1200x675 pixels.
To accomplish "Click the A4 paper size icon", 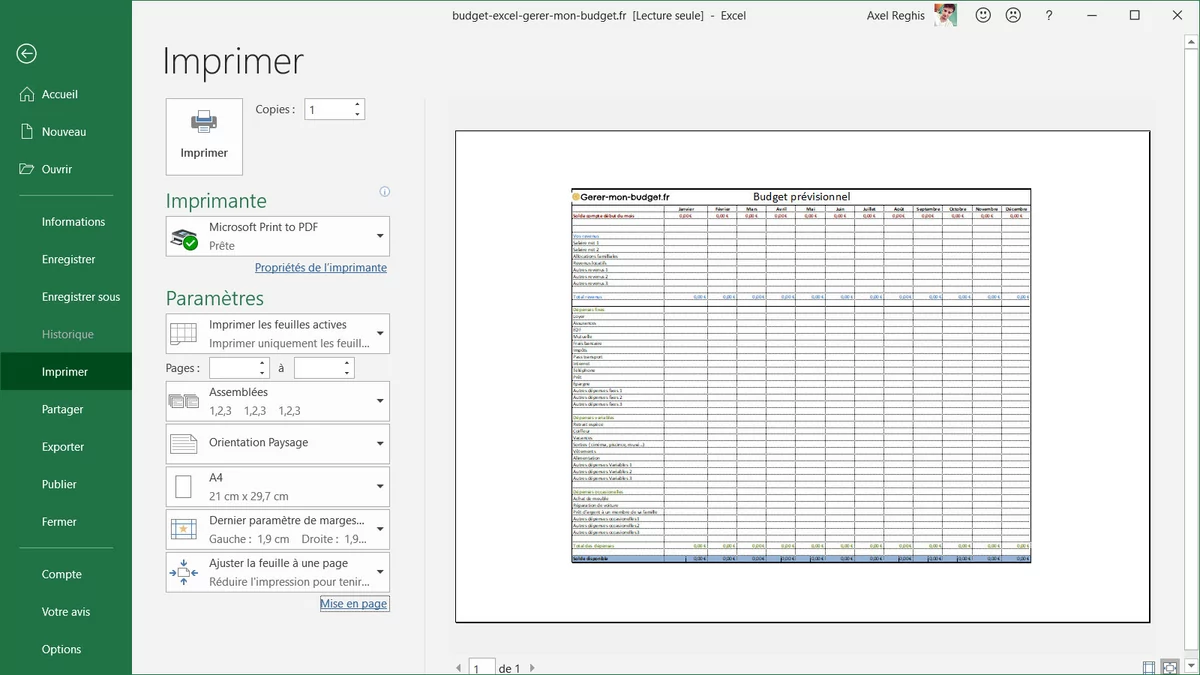I will tap(184, 487).
